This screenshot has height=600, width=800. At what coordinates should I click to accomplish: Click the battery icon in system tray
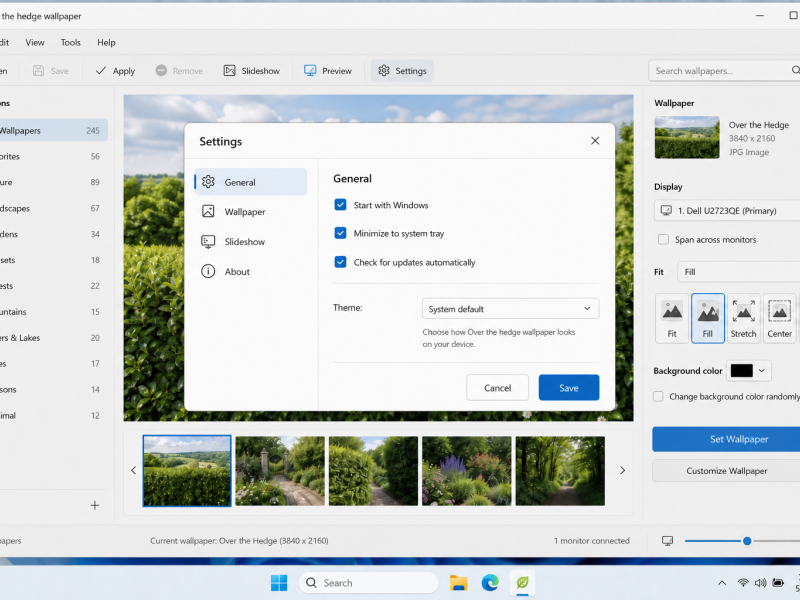coord(778,583)
